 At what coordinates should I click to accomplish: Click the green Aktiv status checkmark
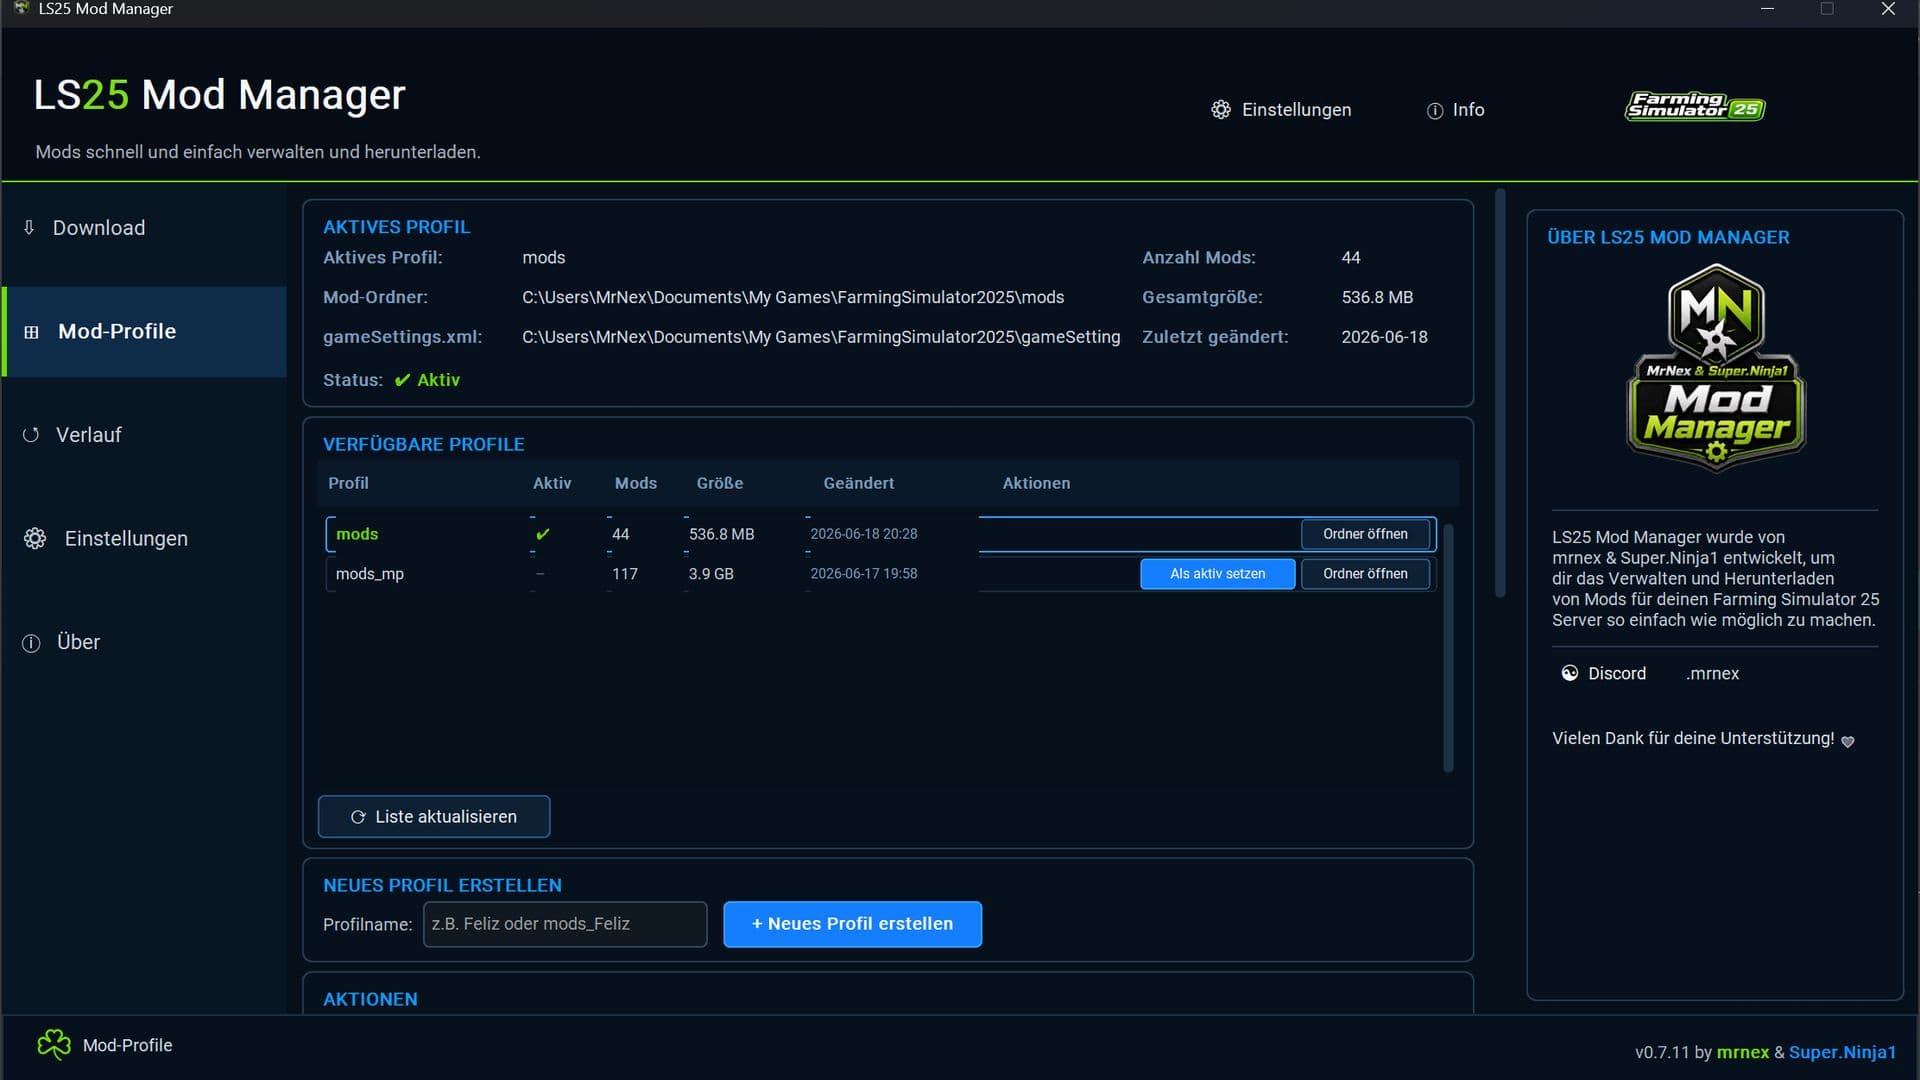point(402,380)
